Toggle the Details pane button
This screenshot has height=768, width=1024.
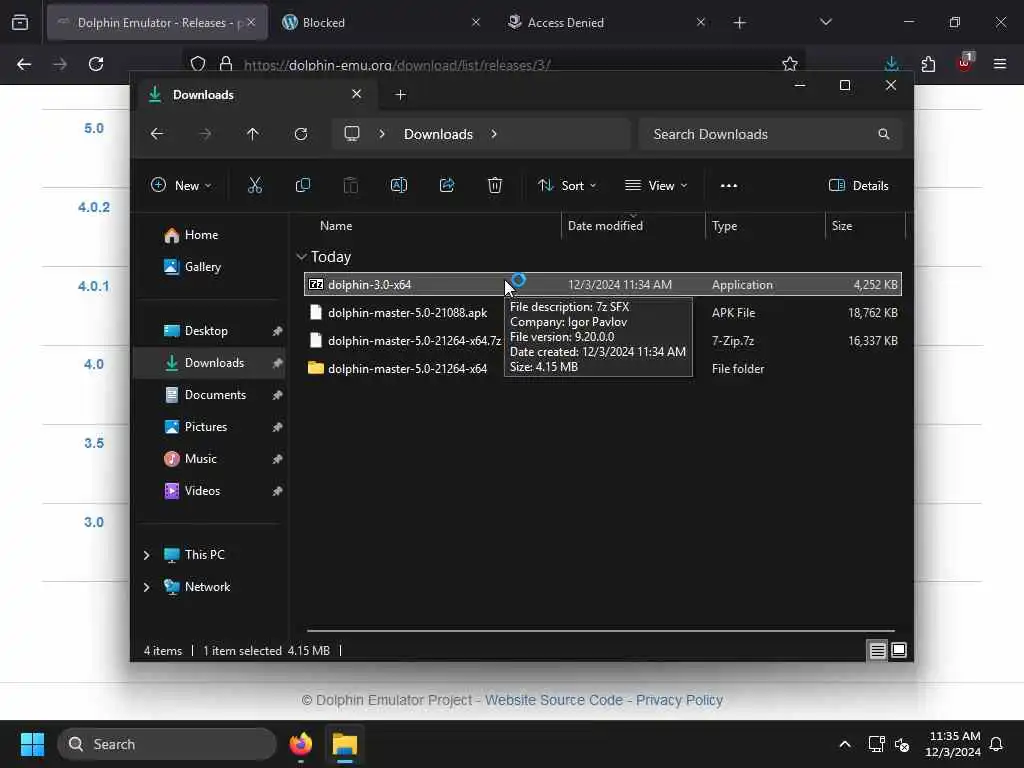tap(858, 185)
